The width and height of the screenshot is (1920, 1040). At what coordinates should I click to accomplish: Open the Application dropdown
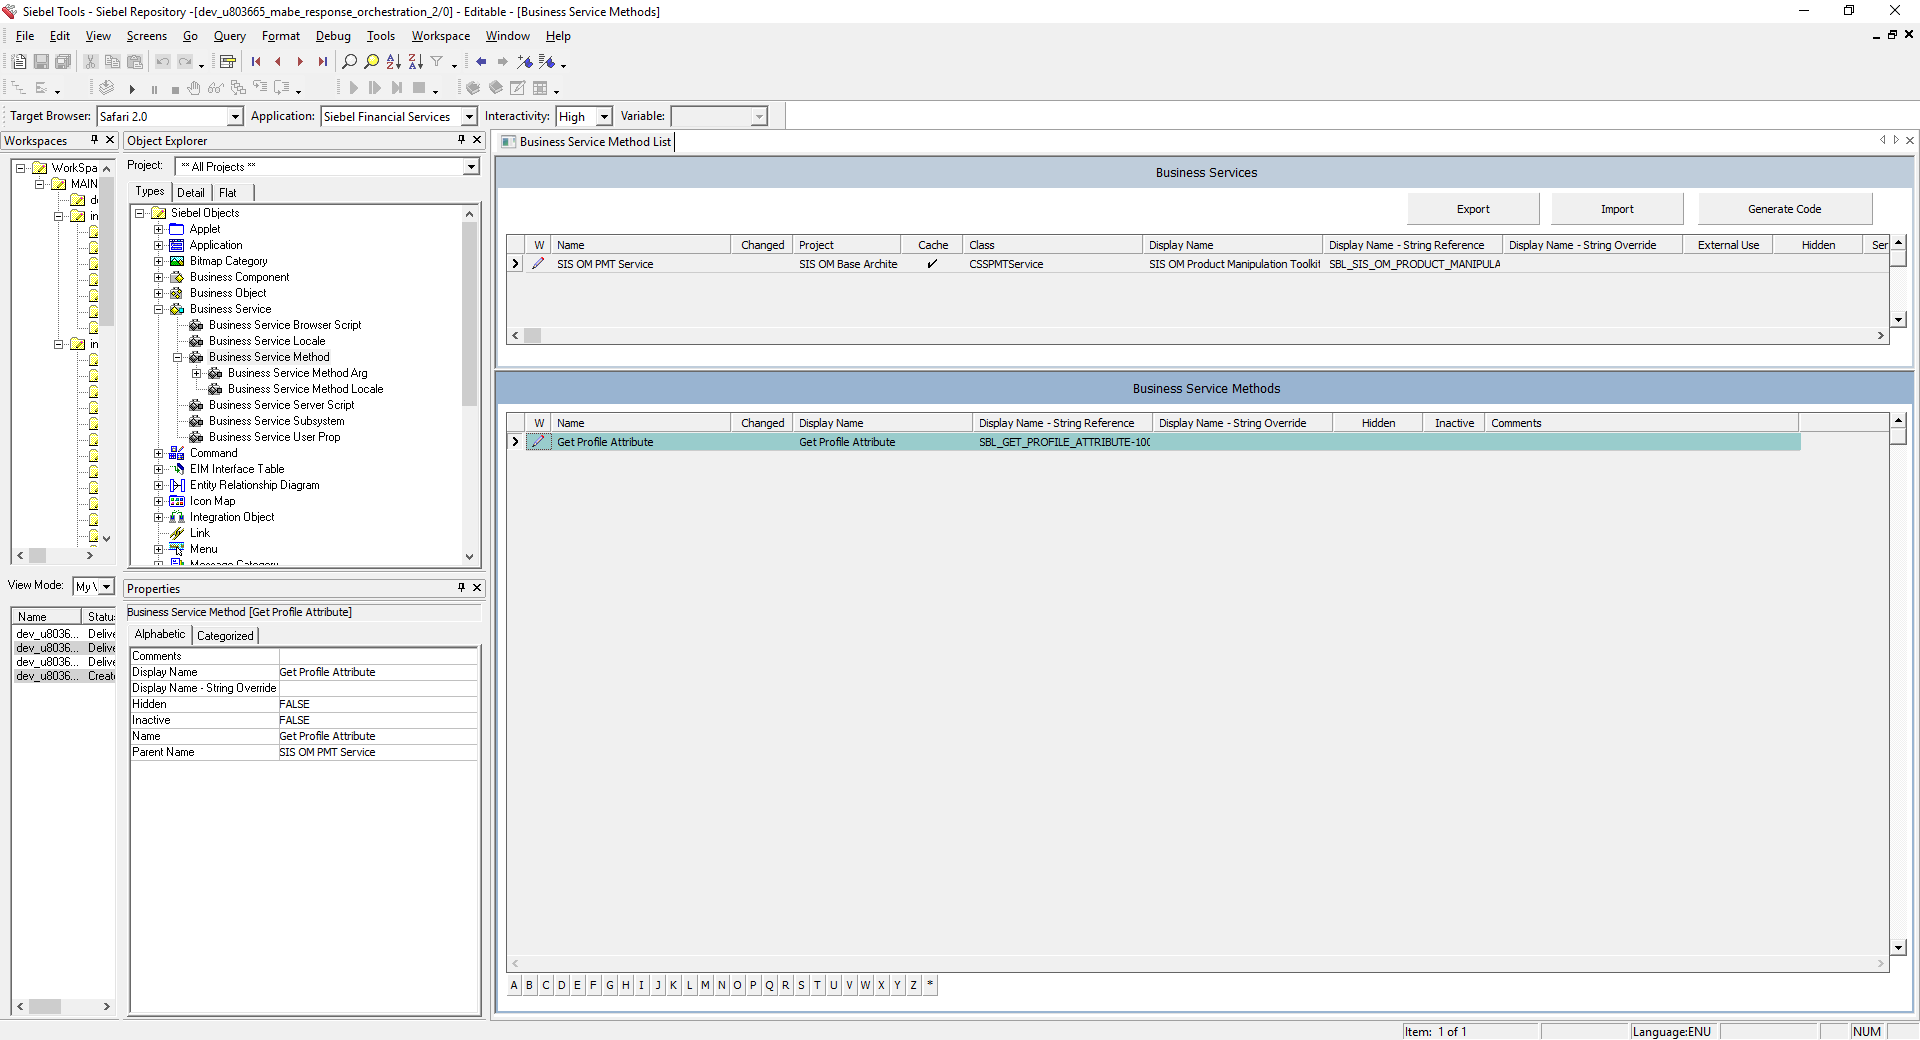469,117
